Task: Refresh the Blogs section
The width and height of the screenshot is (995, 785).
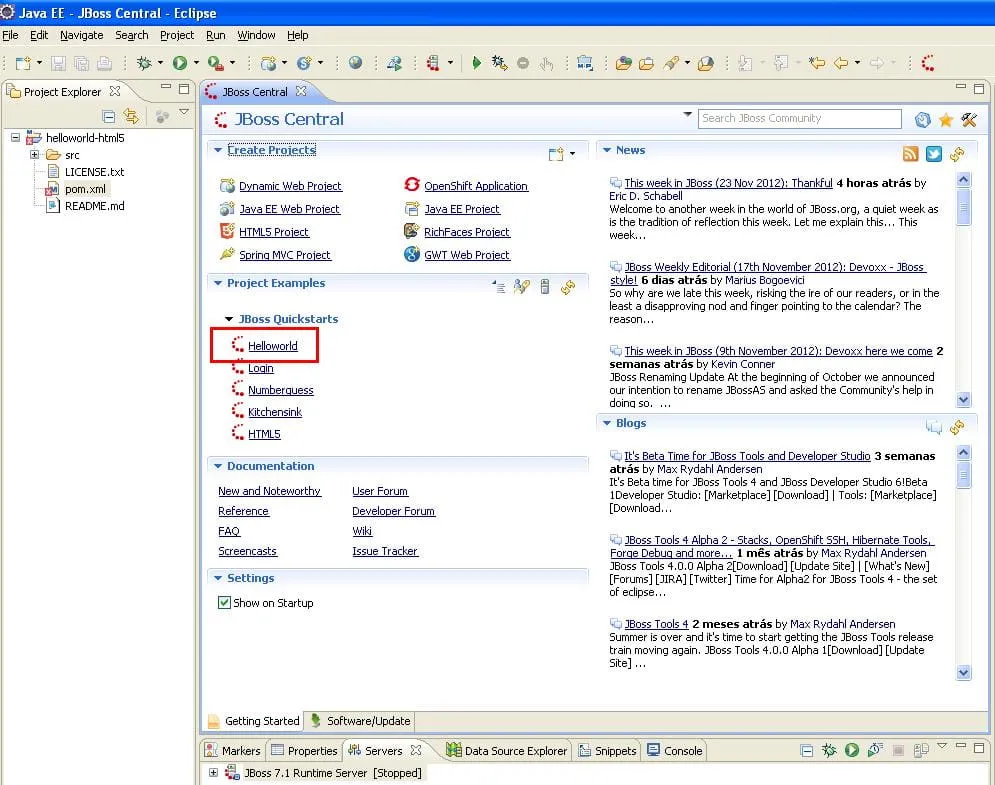Action: [x=957, y=427]
